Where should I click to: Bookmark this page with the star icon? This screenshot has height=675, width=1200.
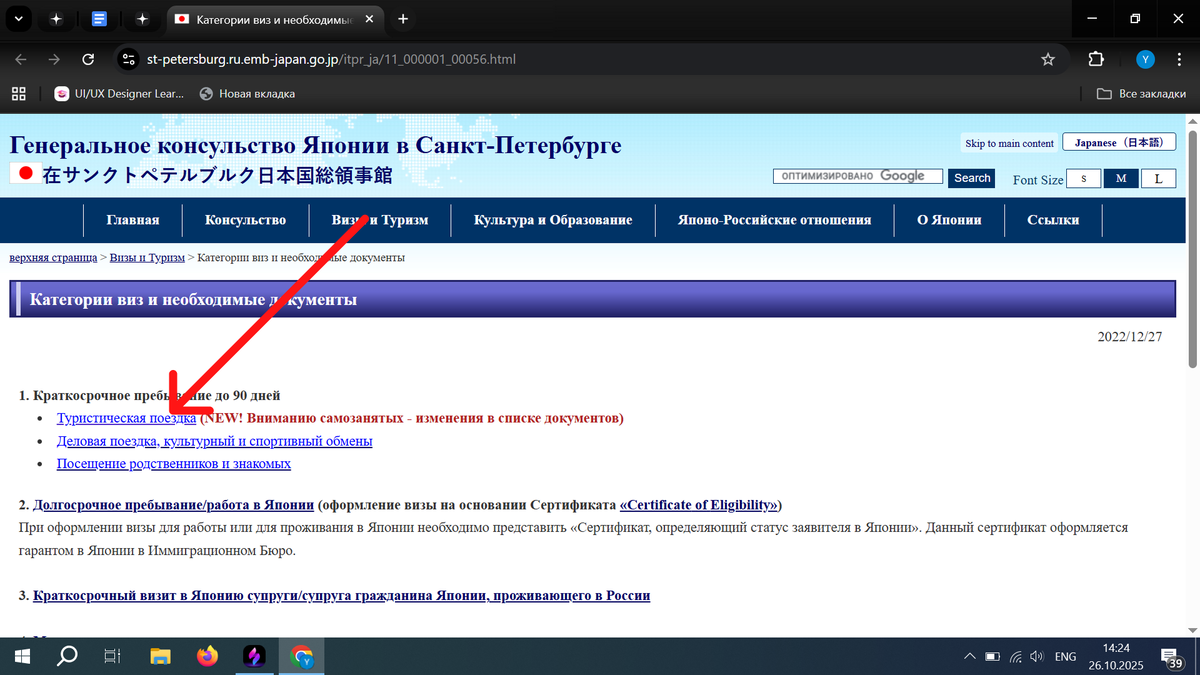coord(1048,59)
